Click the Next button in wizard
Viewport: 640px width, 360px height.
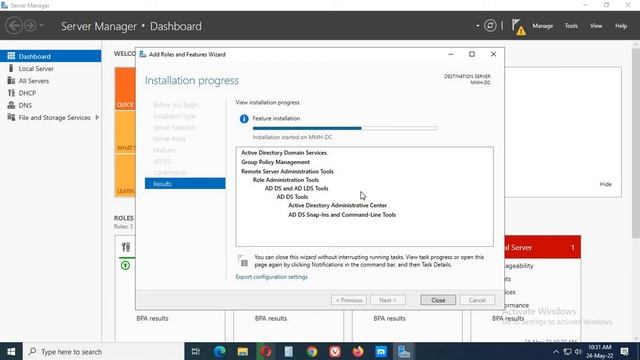(388, 300)
